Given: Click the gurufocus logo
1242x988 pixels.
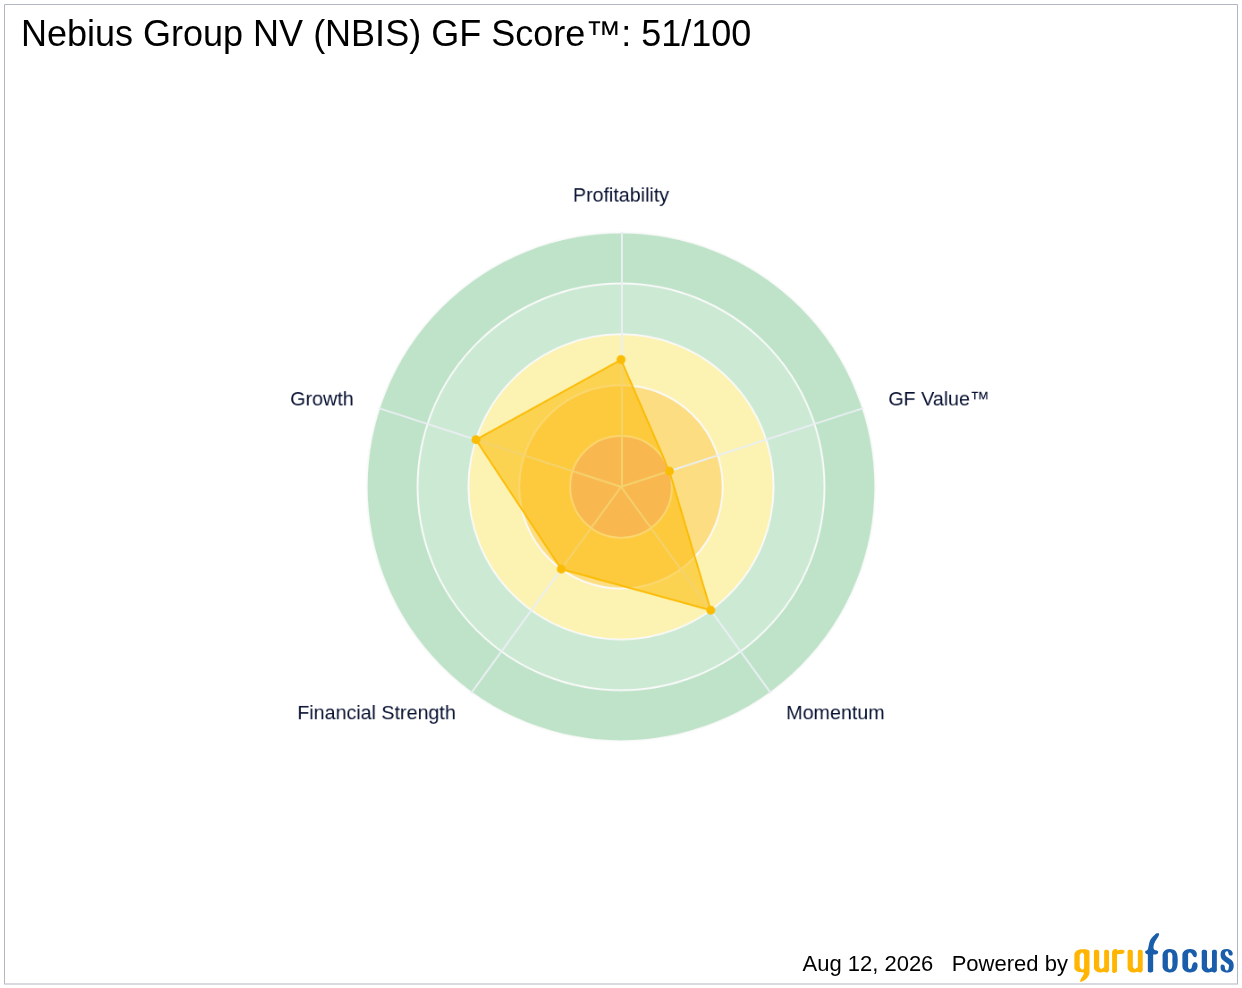Looking at the screenshot, I should (1154, 958).
